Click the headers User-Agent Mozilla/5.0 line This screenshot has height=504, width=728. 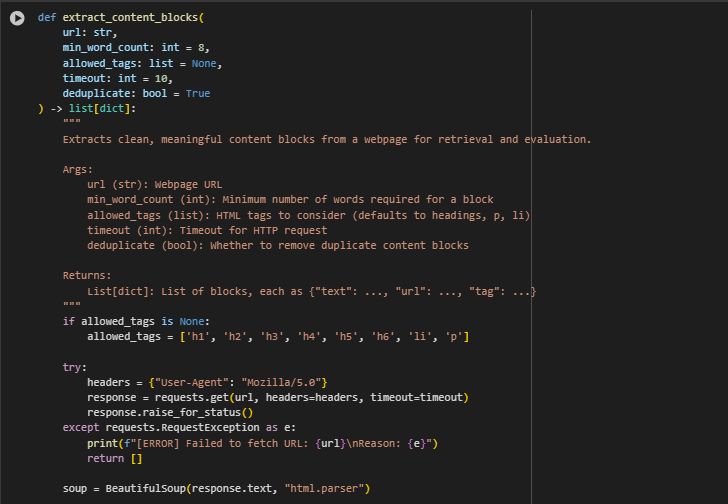[207, 382]
